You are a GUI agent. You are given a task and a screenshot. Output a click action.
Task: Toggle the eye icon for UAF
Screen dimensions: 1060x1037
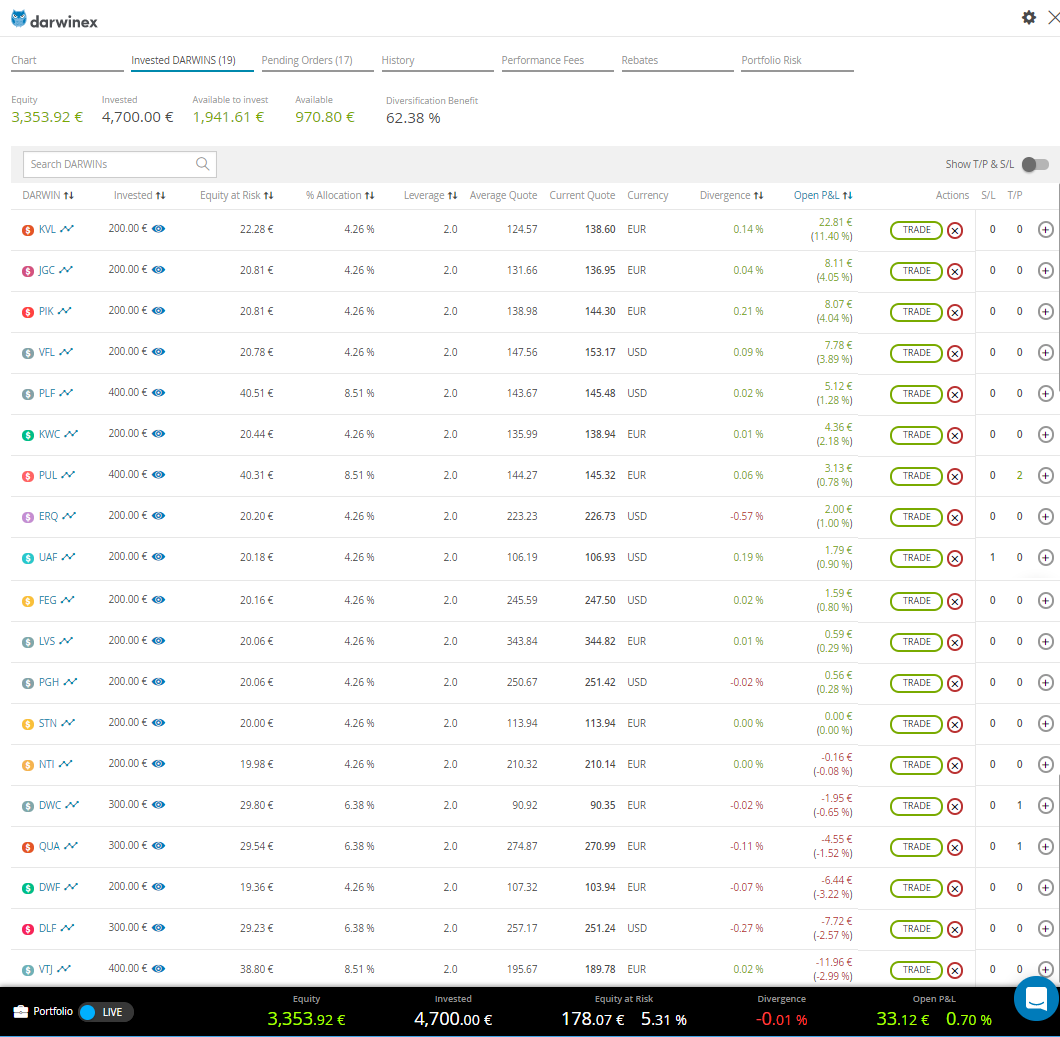(158, 556)
